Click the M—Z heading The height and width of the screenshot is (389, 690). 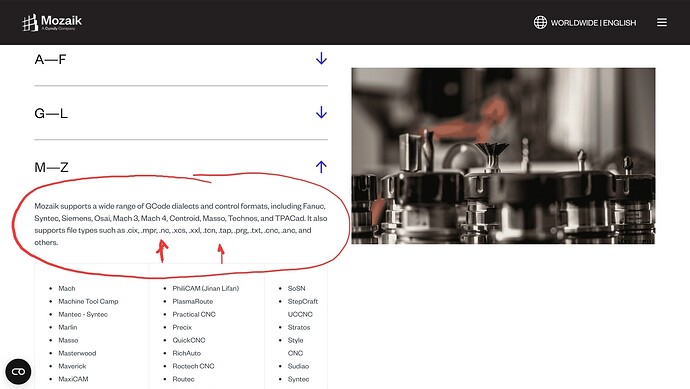pyautogui.click(x=51, y=167)
